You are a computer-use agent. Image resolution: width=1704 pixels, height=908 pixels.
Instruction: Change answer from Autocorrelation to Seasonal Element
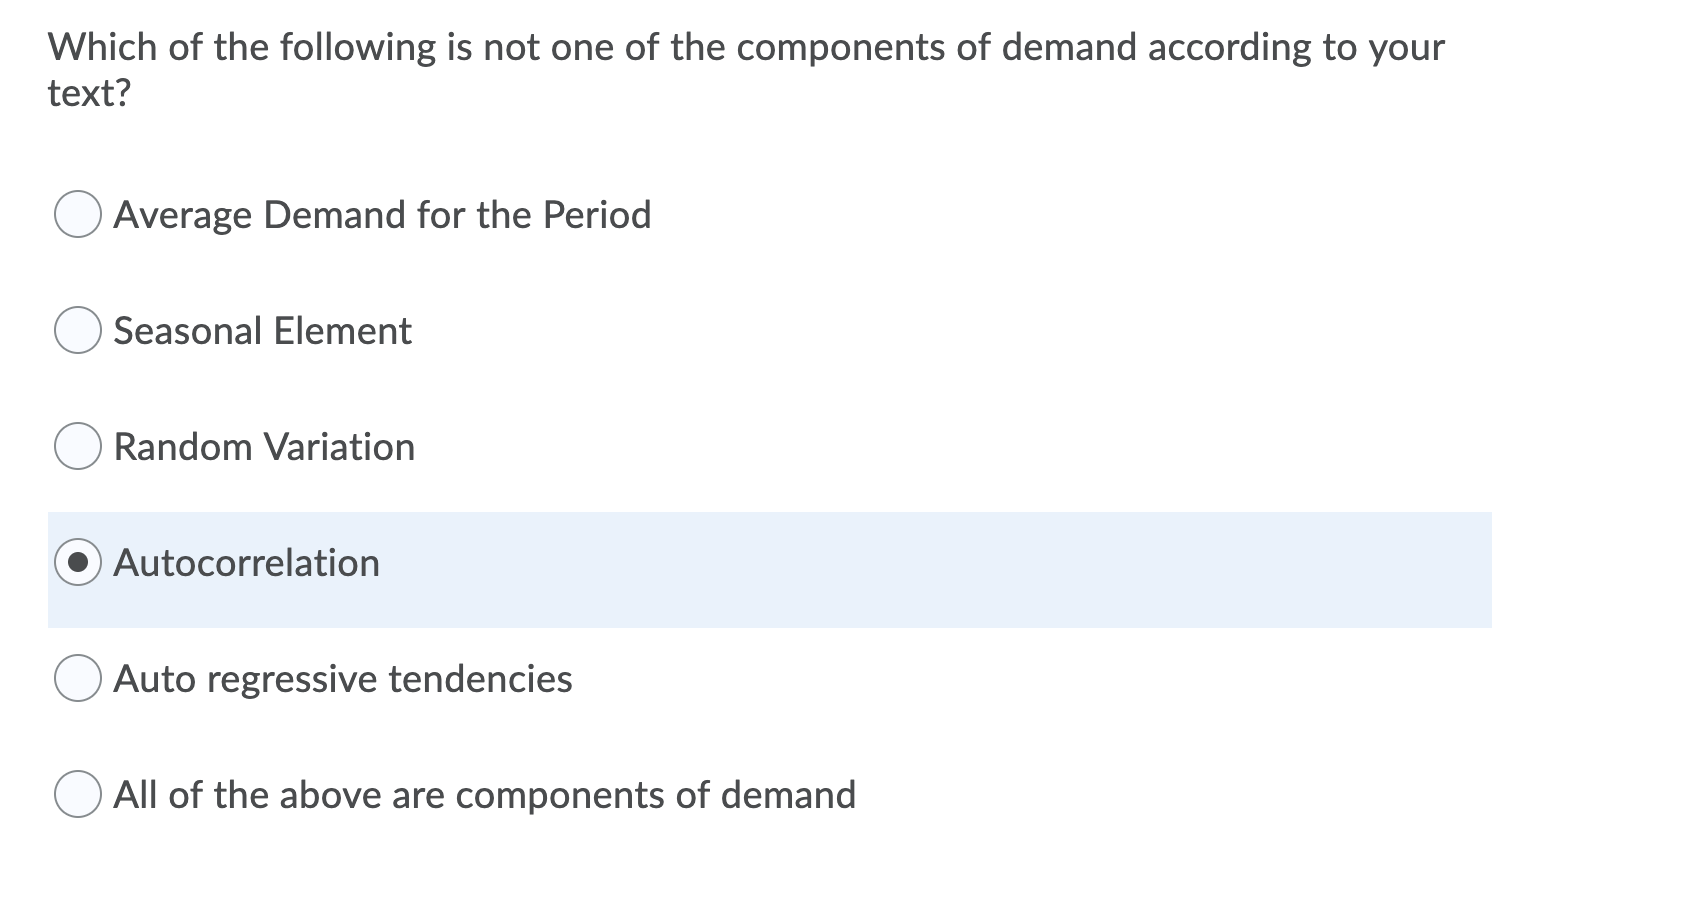[78, 330]
